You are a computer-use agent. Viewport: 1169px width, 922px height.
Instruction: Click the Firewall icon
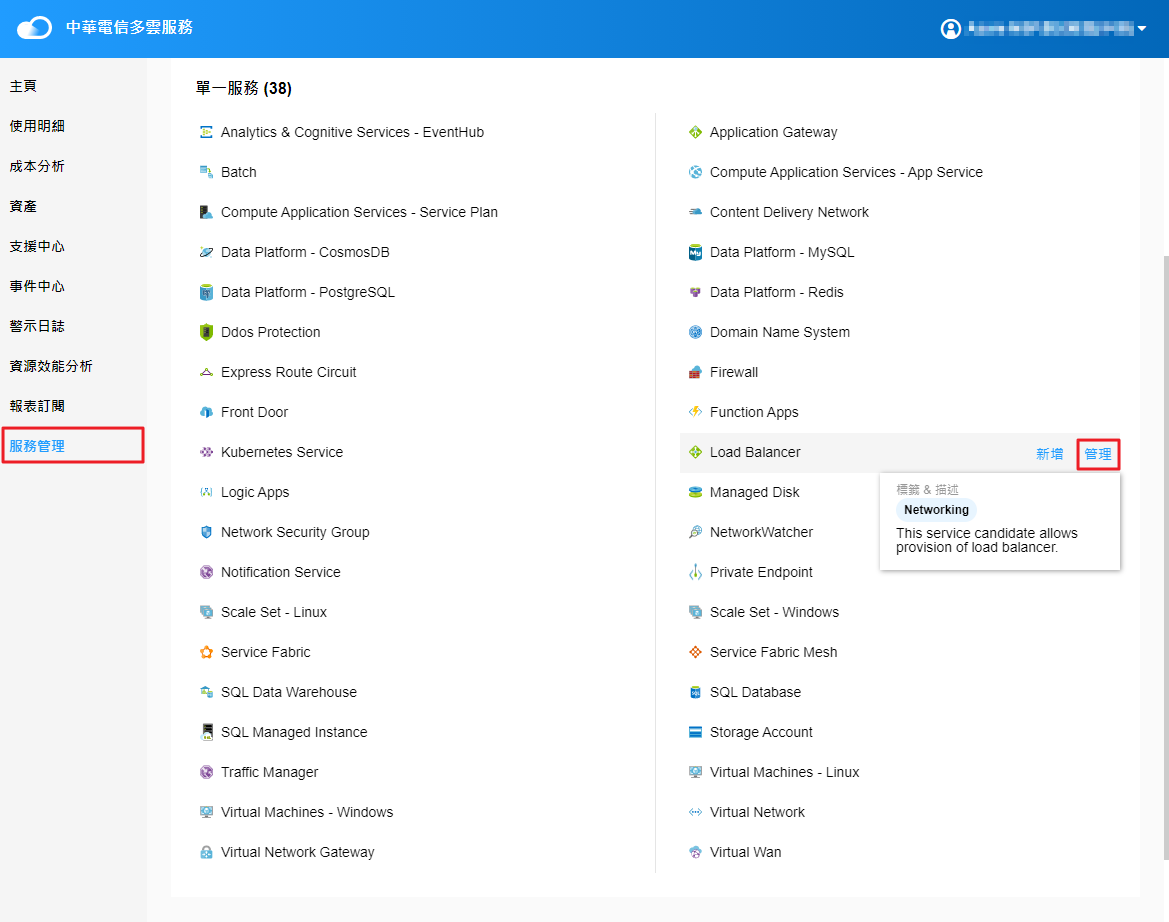(x=696, y=372)
